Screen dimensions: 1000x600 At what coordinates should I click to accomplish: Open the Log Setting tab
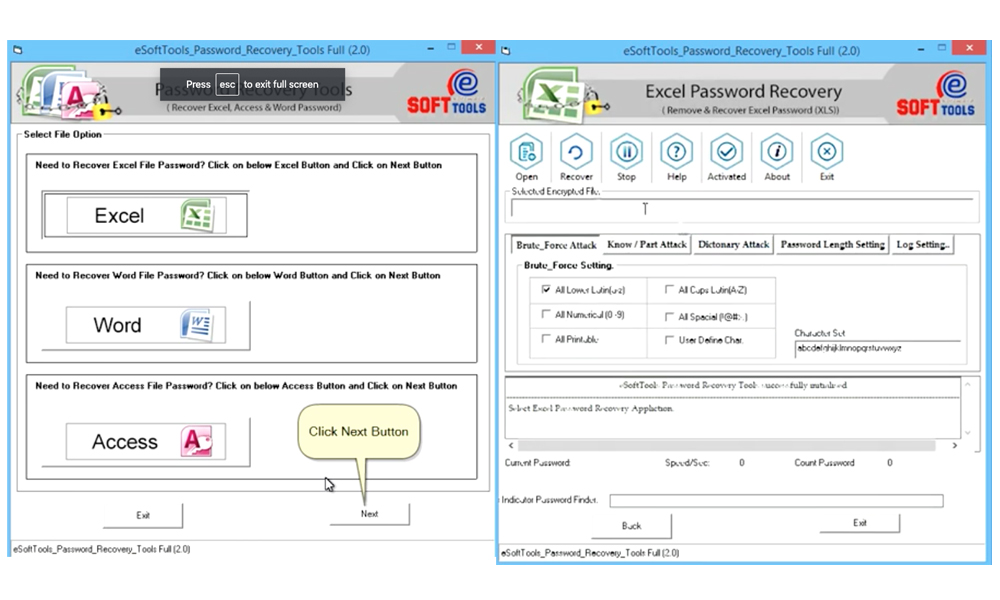click(x=923, y=244)
